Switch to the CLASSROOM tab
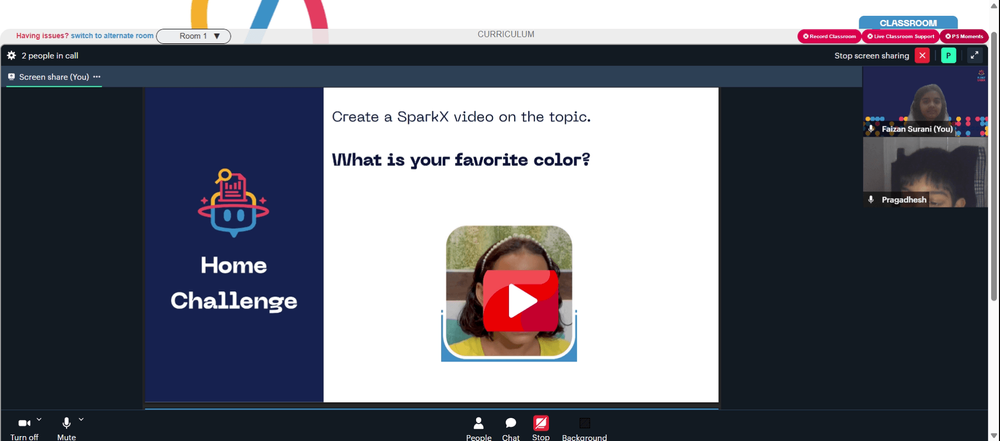 pos(908,23)
